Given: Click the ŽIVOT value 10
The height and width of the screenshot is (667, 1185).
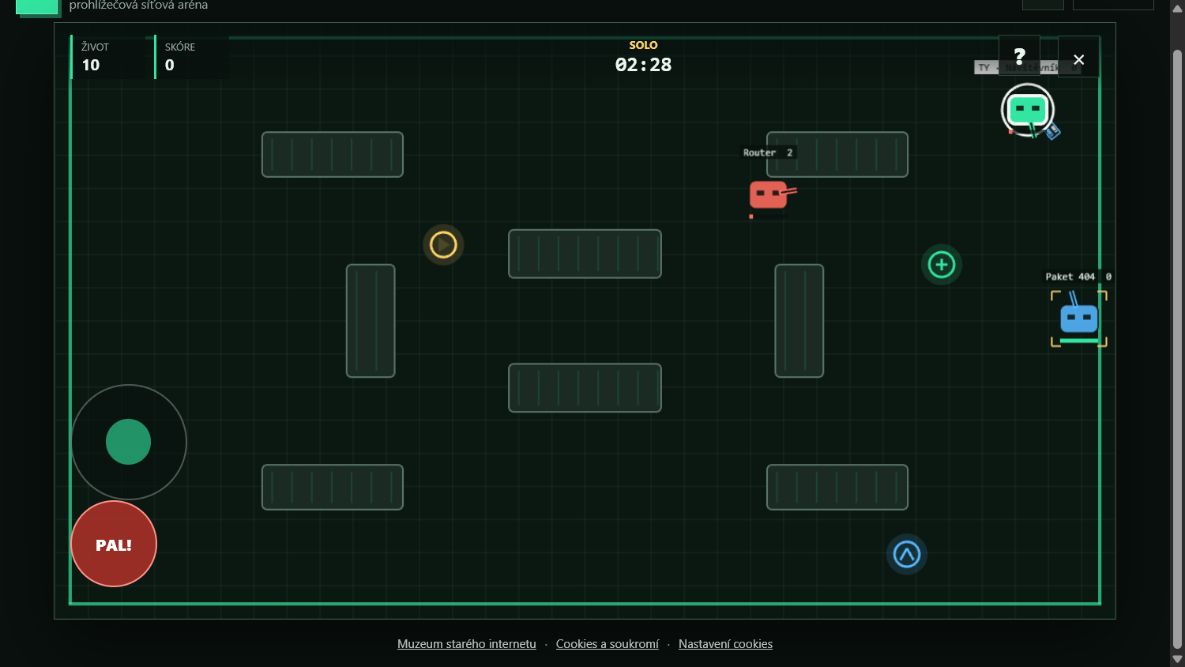Looking at the screenshot, I should tap(91, 65).
